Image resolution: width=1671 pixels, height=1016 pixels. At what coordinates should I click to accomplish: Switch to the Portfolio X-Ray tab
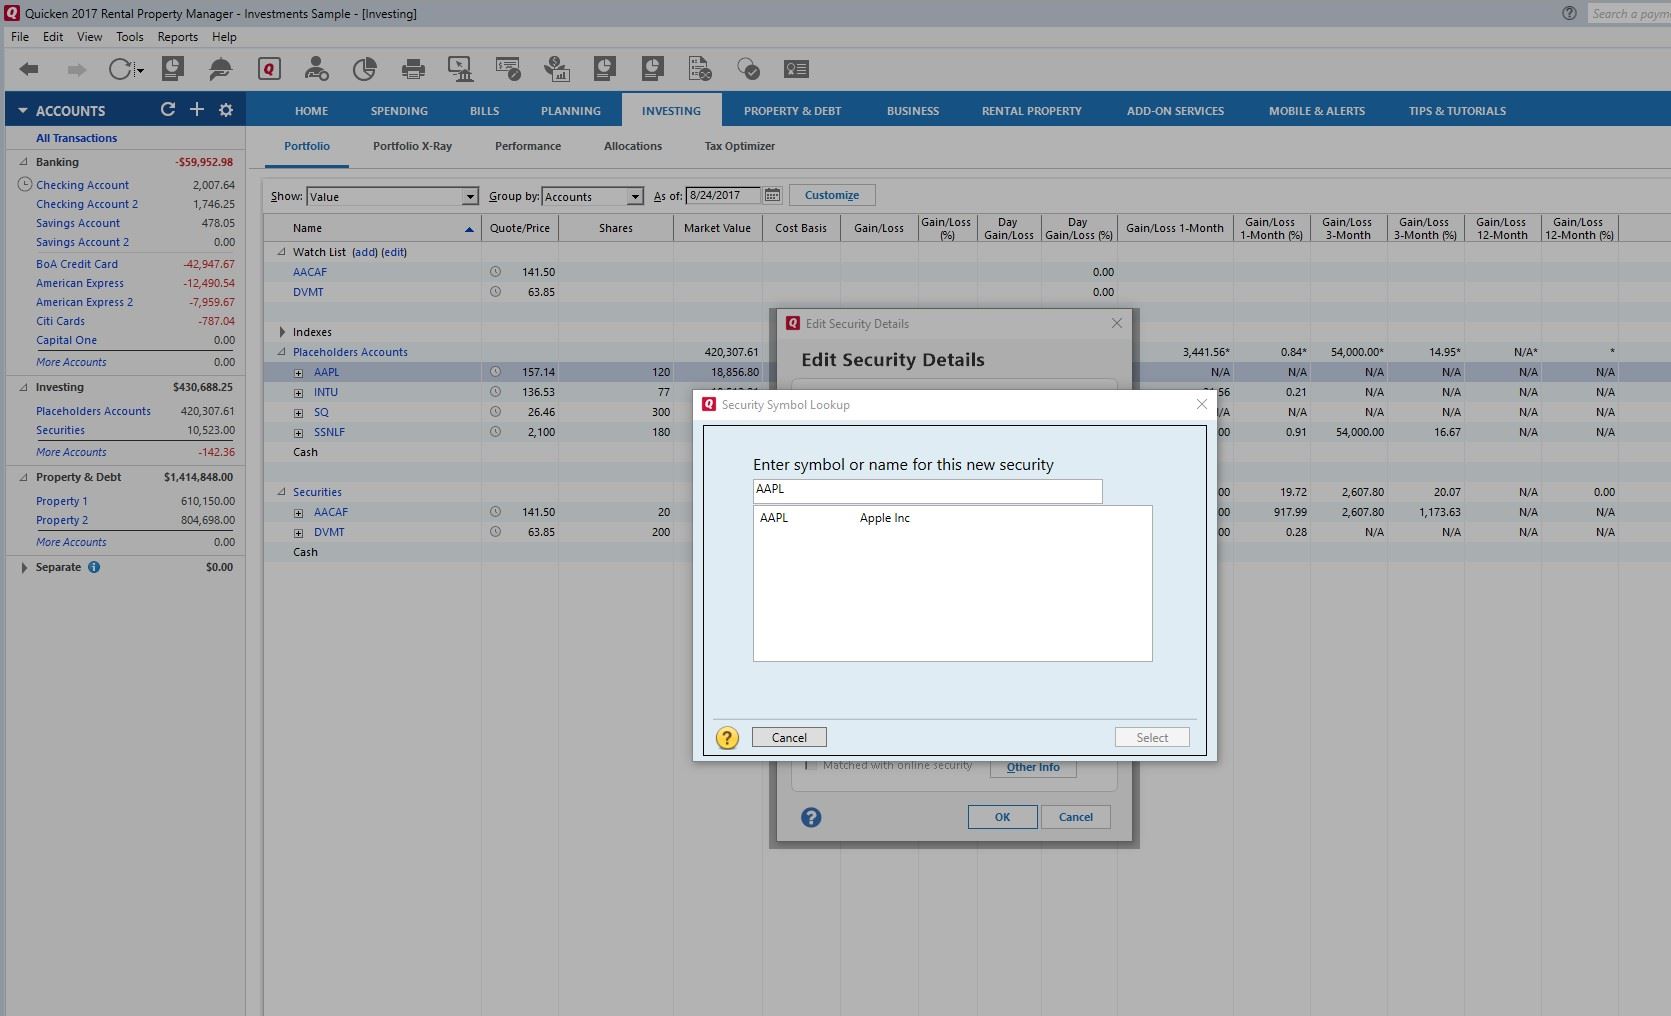coord(412,146)
